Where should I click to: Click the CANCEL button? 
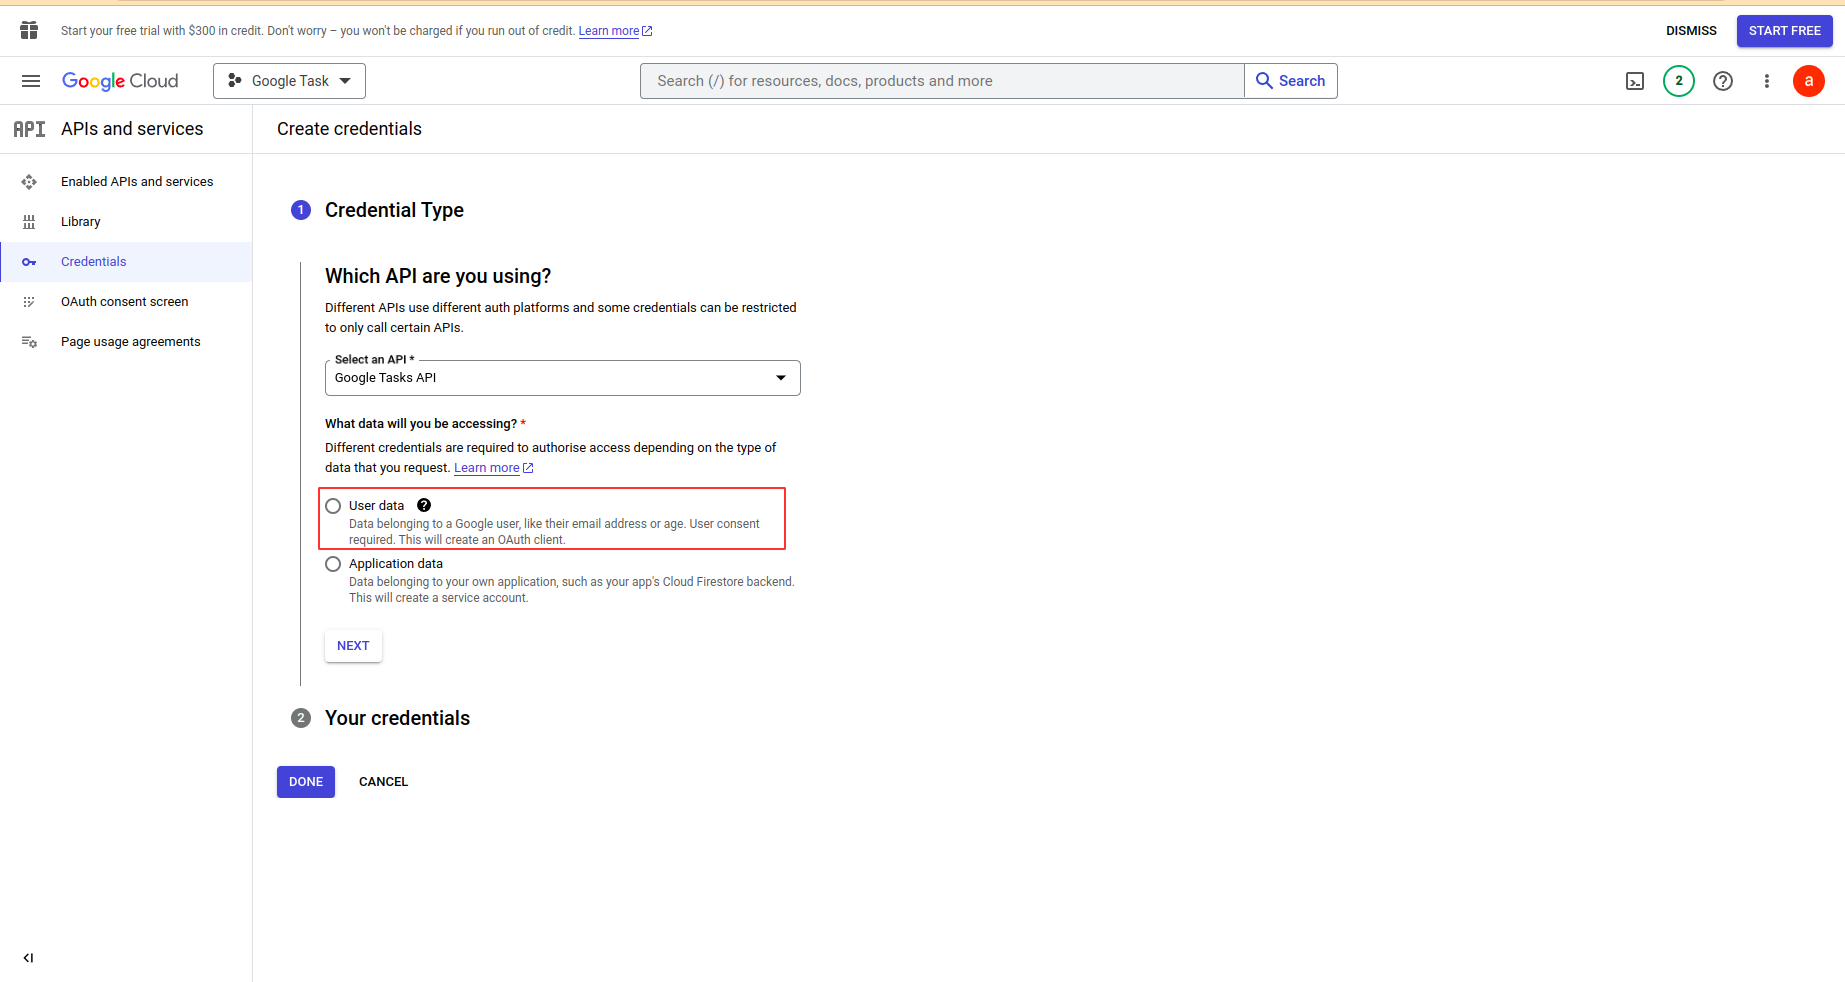383,782
